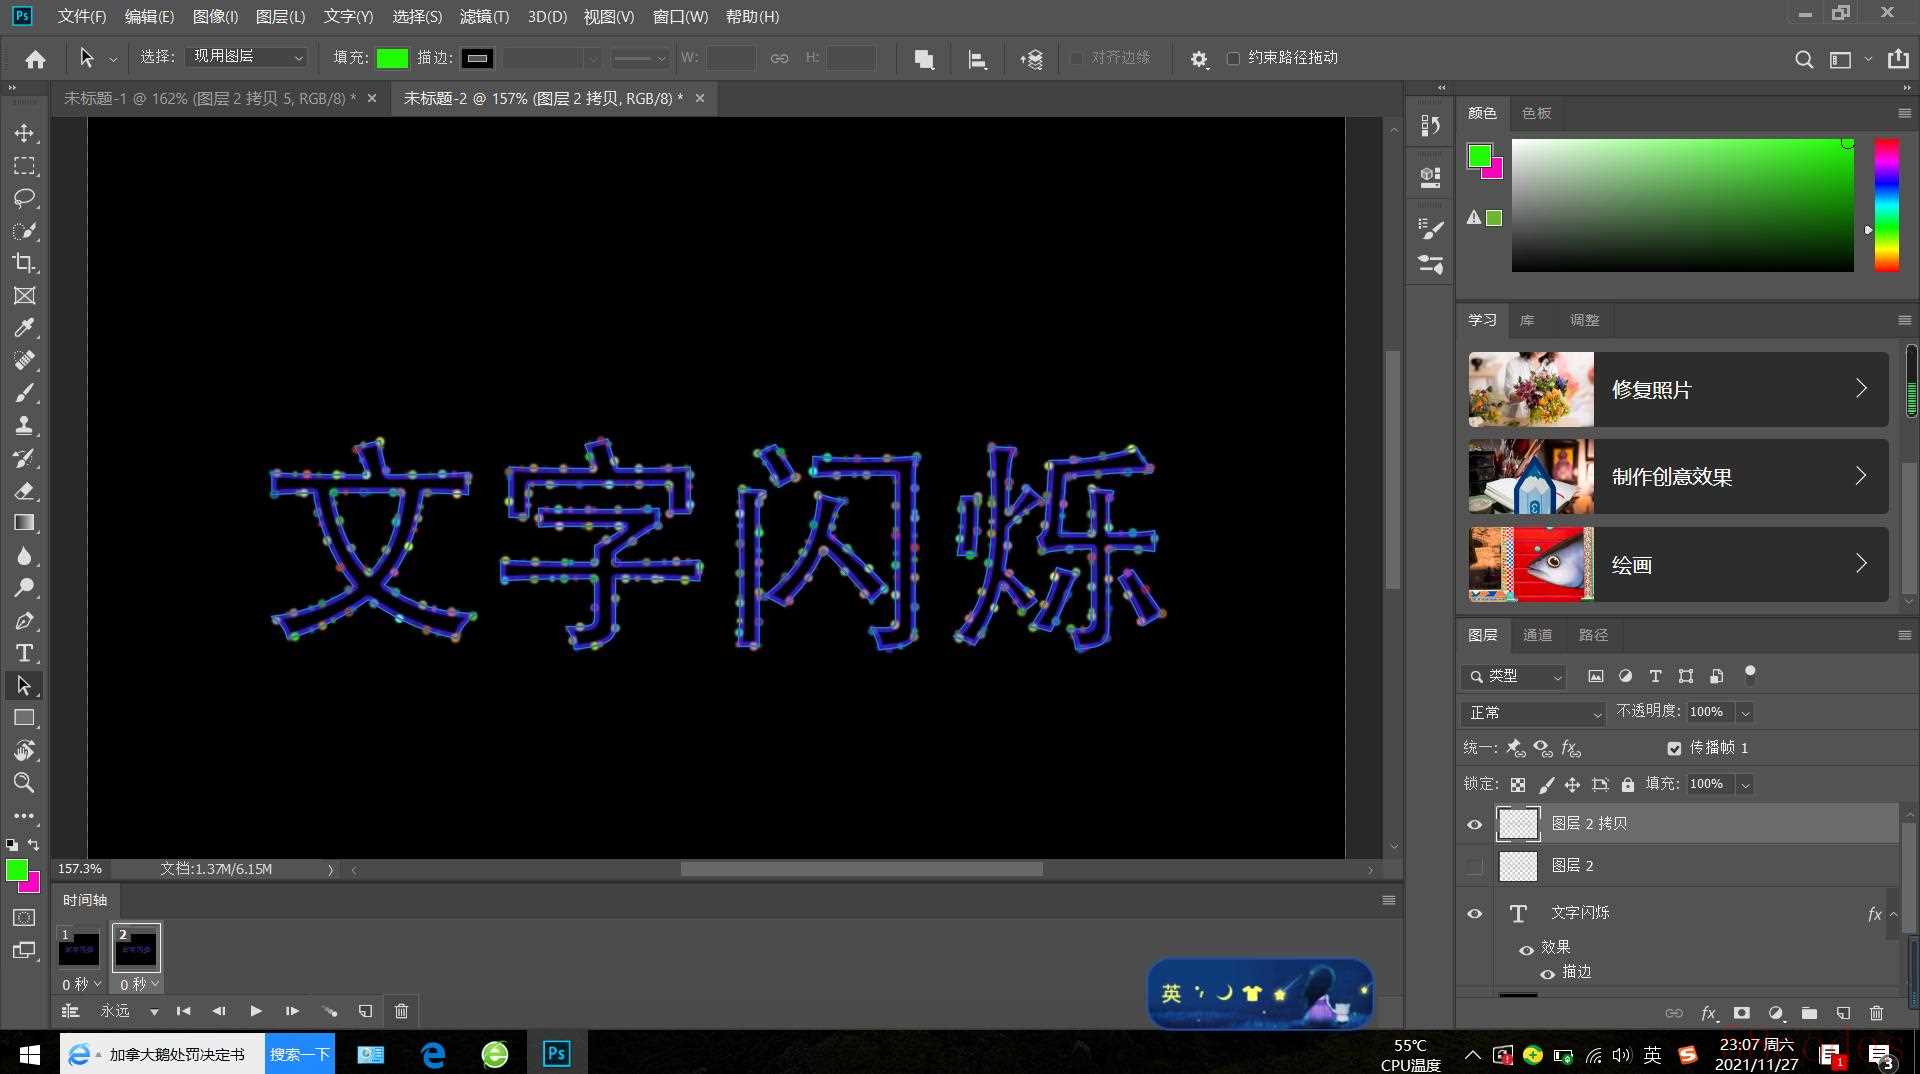The height and width of the screenshot is (1074, 1920).
Task: Click the delete layer trash icon
Action: click(x=1876, y=1013)
